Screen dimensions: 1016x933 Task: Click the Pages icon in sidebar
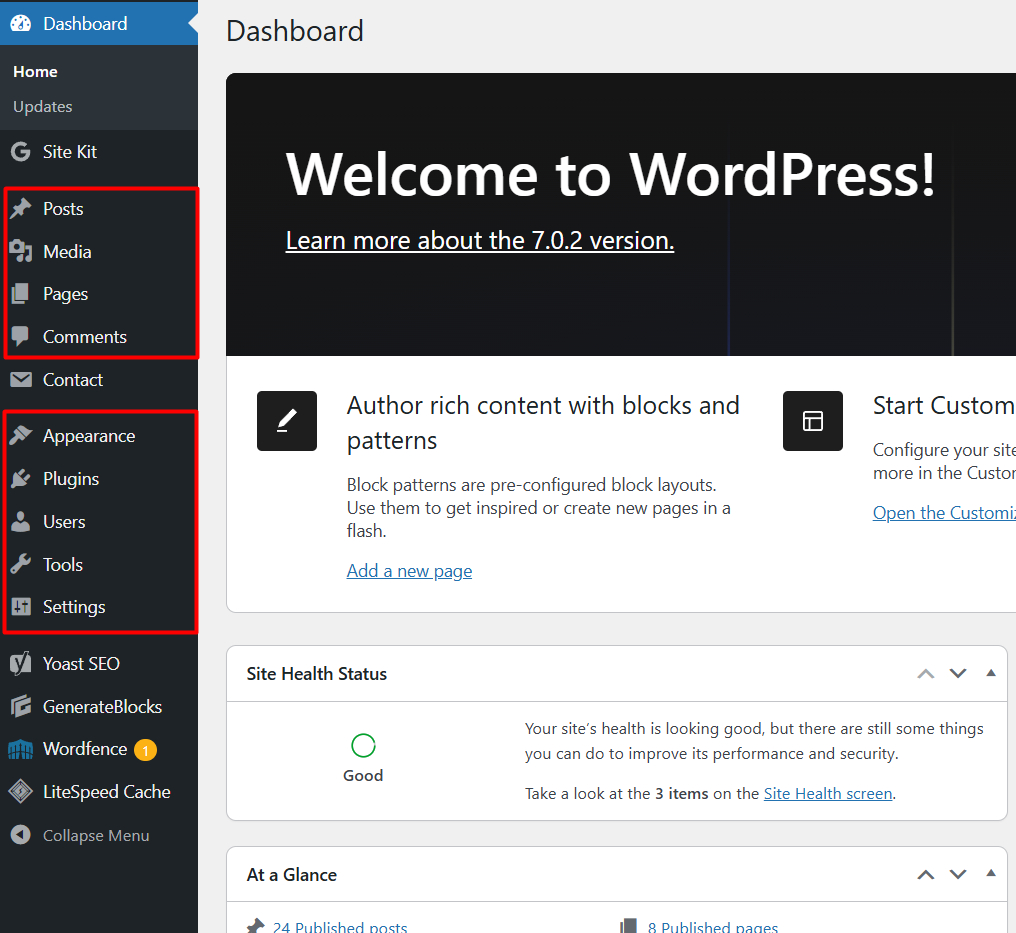tap(21, 294)
